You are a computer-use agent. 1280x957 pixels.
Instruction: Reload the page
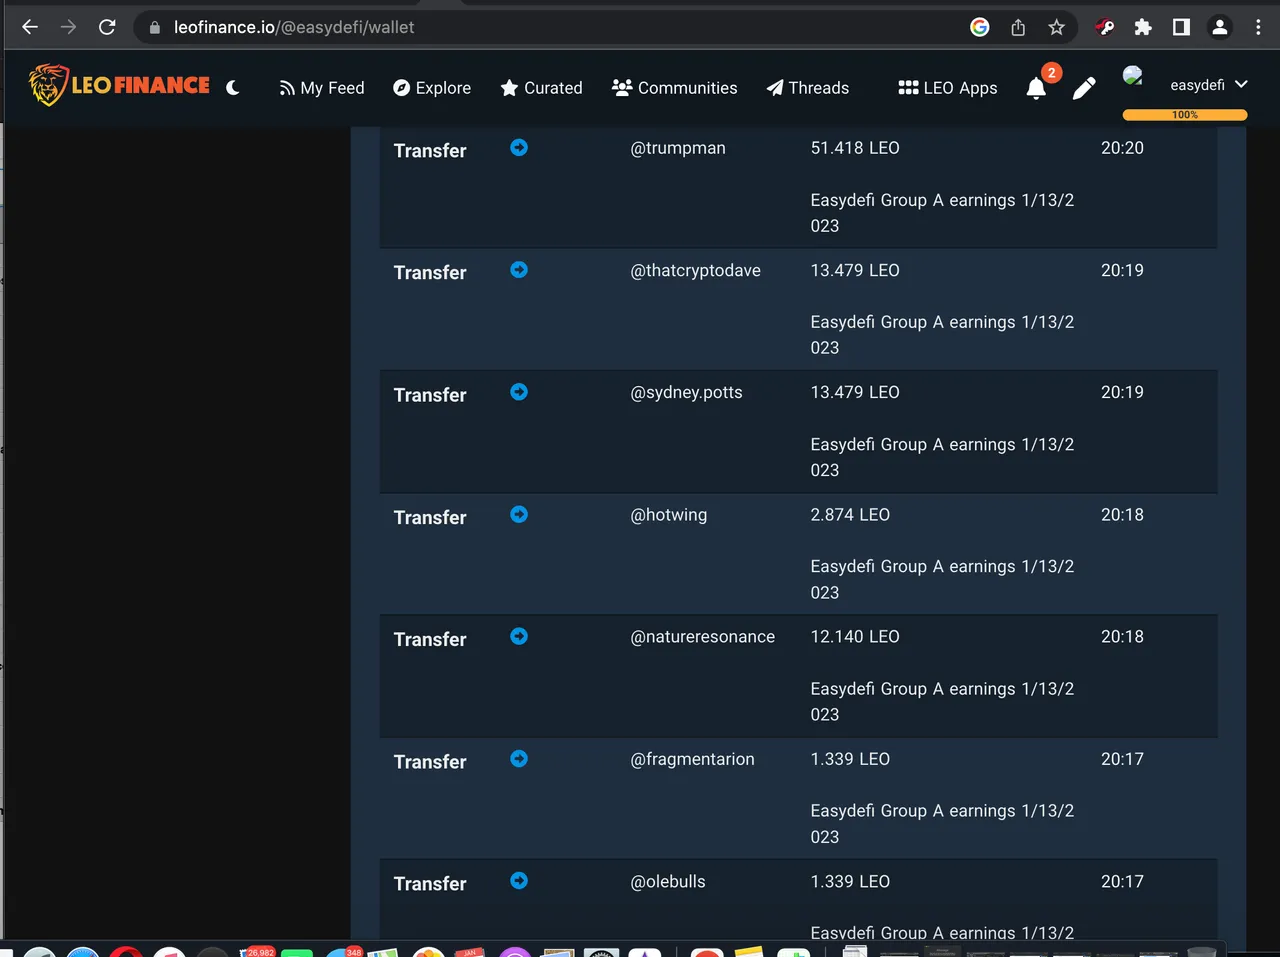point(107,27)
